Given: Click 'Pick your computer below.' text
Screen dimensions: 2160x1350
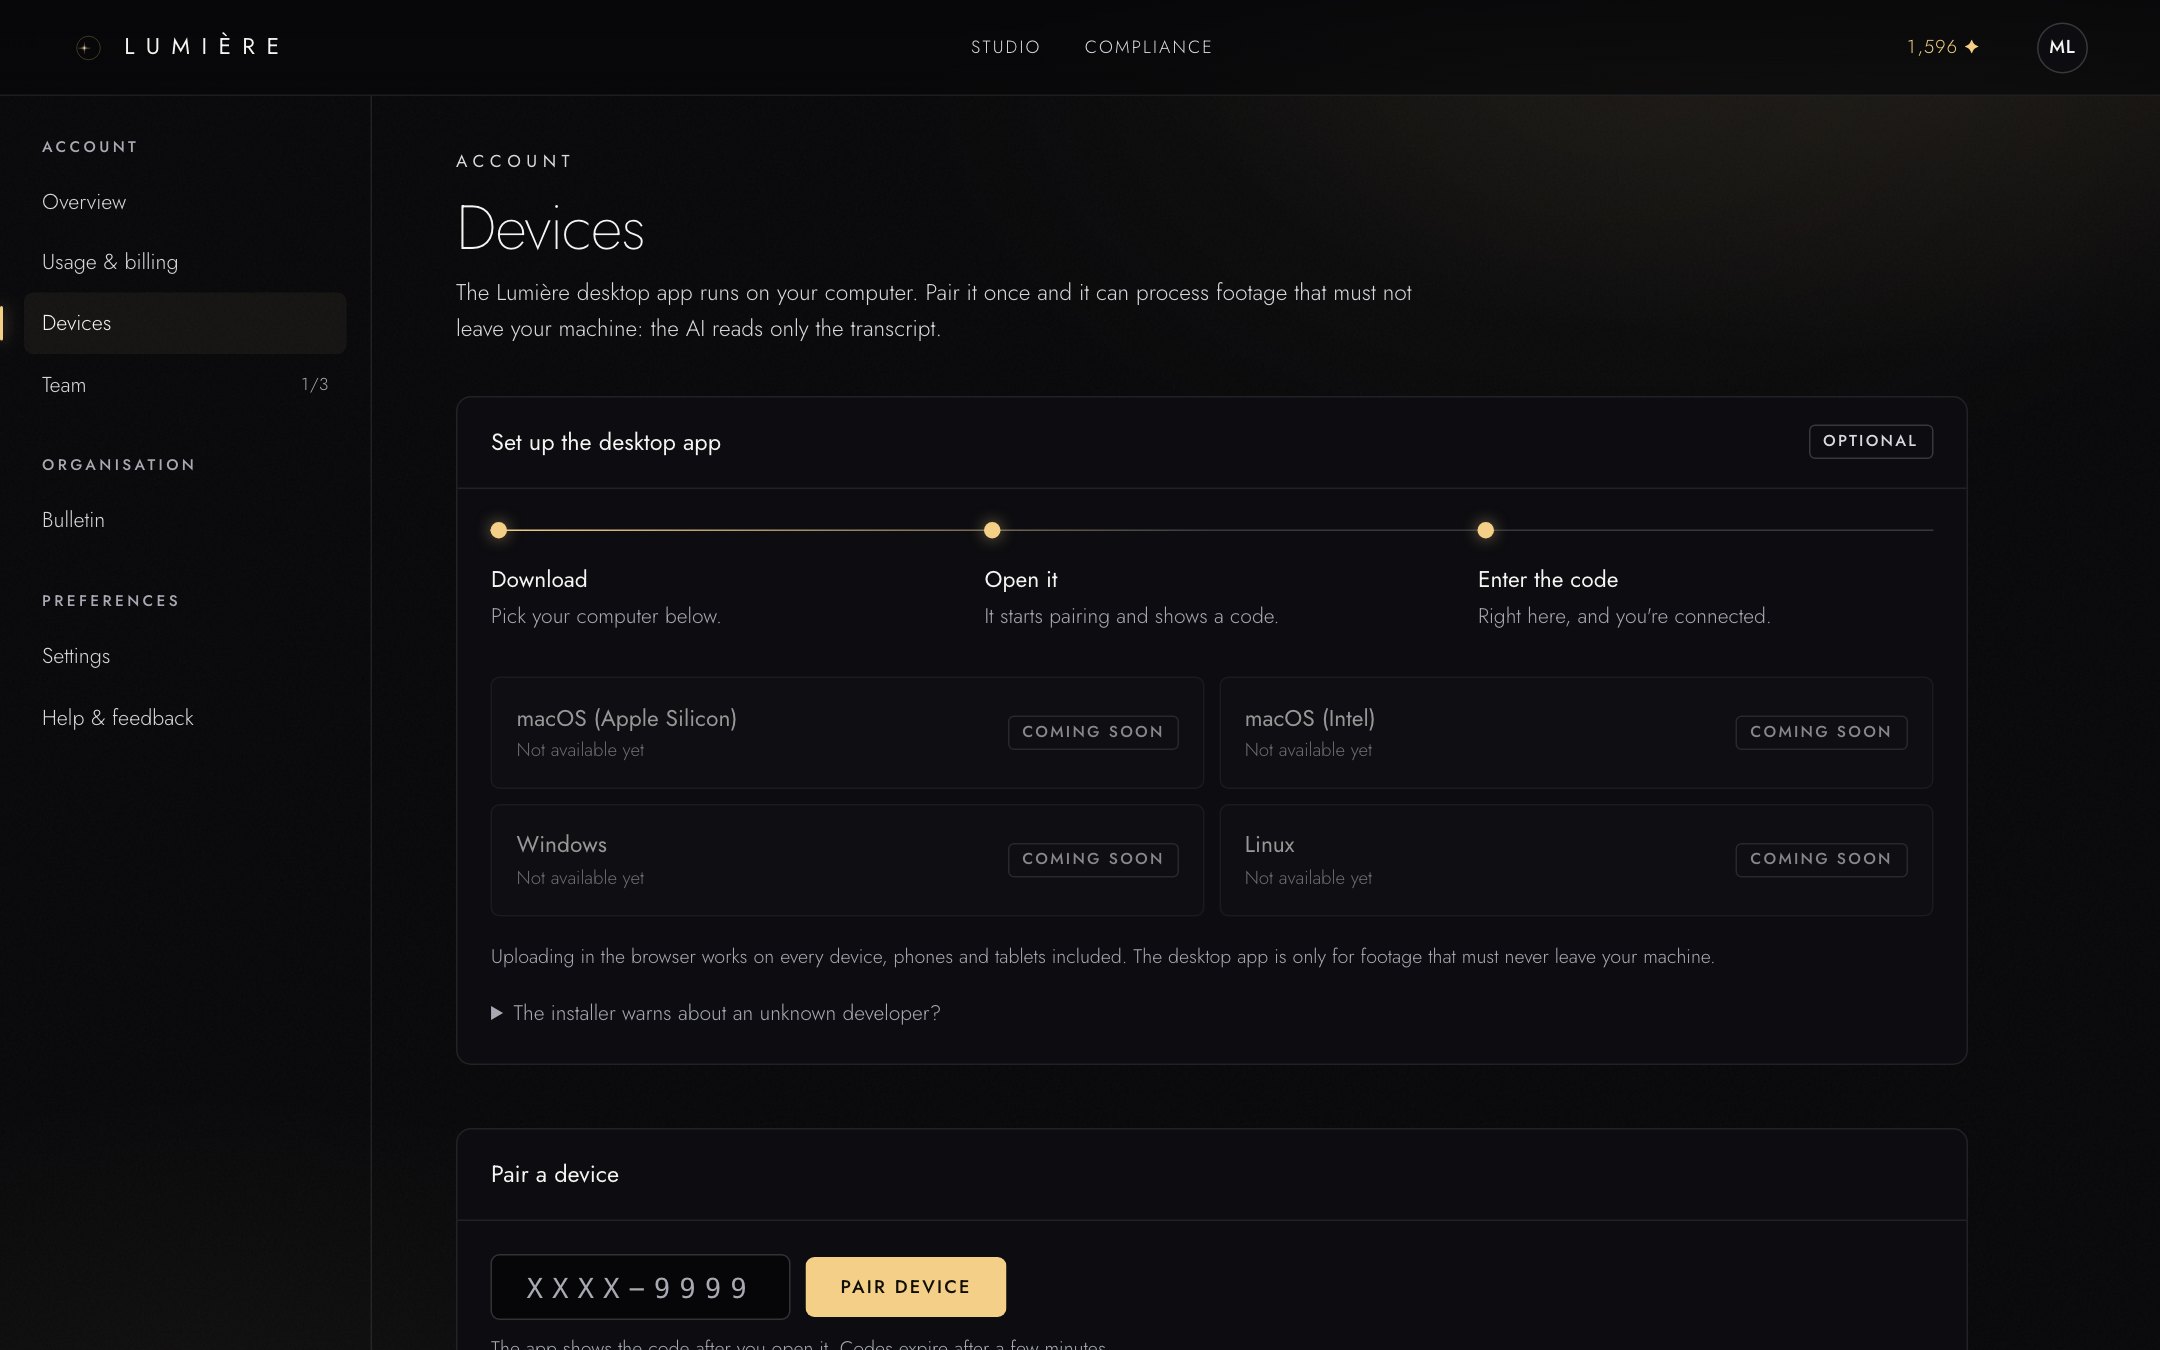Looking at the screenshot, I should [x=606, y=616].
